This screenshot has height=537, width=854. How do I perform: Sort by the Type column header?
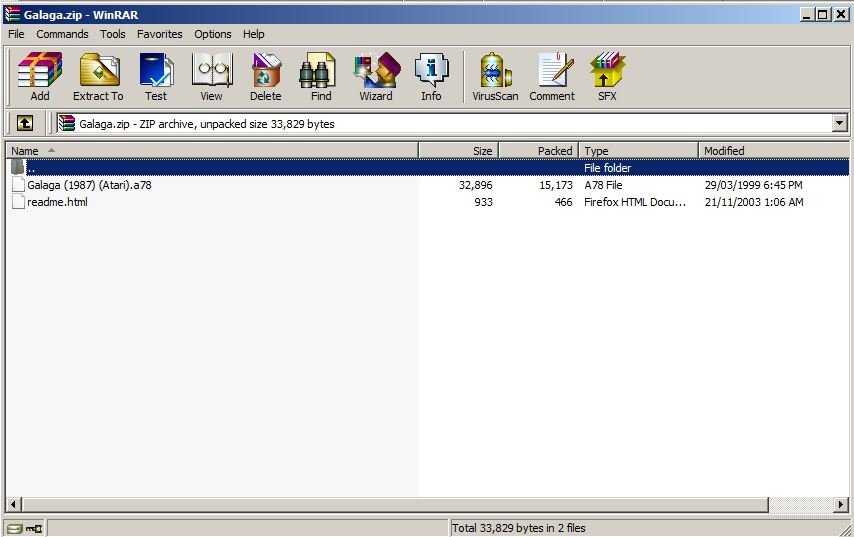[638, 150]
